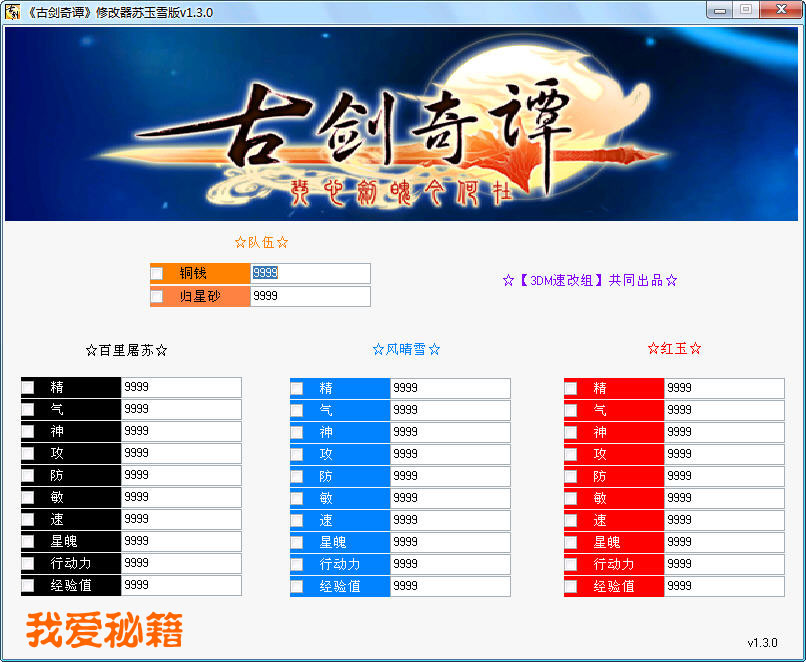Enable the 铜钱 checkbox

[157, 273]
